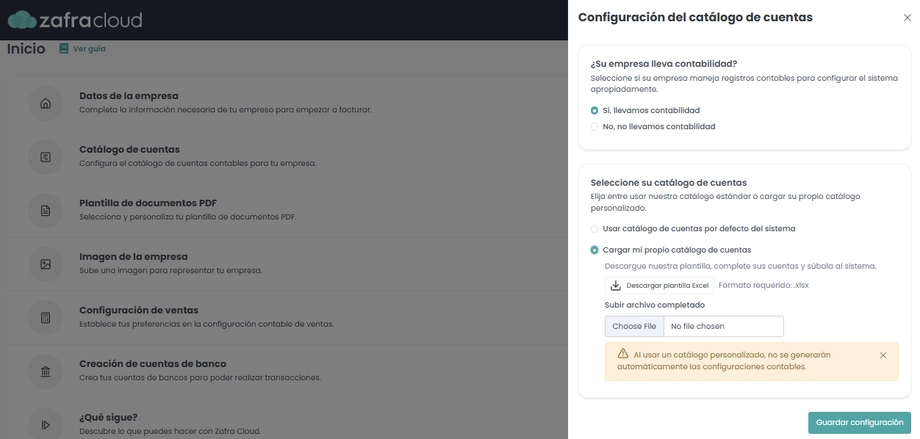Screen dimensions: 920x439
Task: Select 'Cargar mi propio catálogo de cuentas'
Action: coord(595,250)
